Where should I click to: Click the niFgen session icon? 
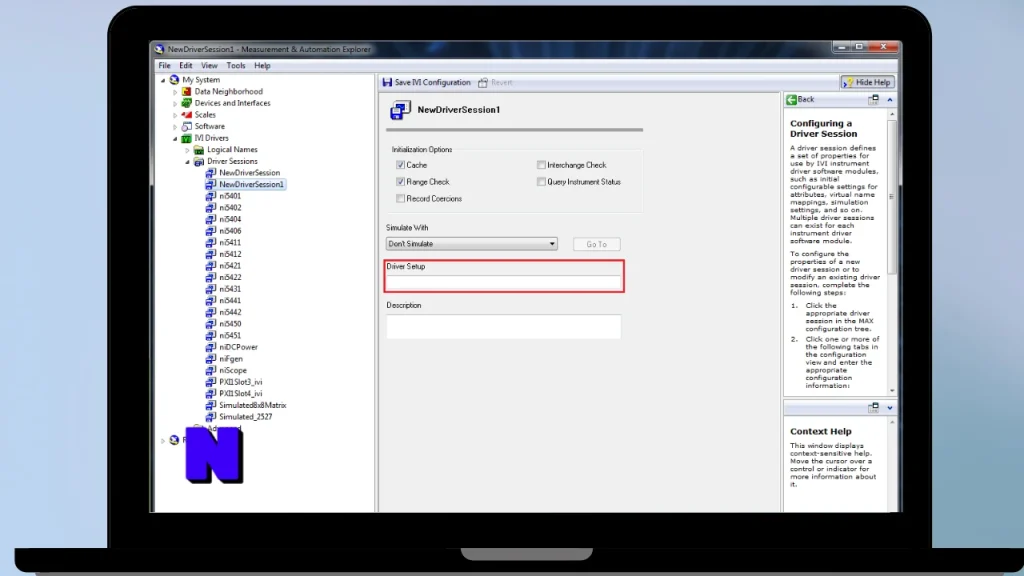coord(211,359)
